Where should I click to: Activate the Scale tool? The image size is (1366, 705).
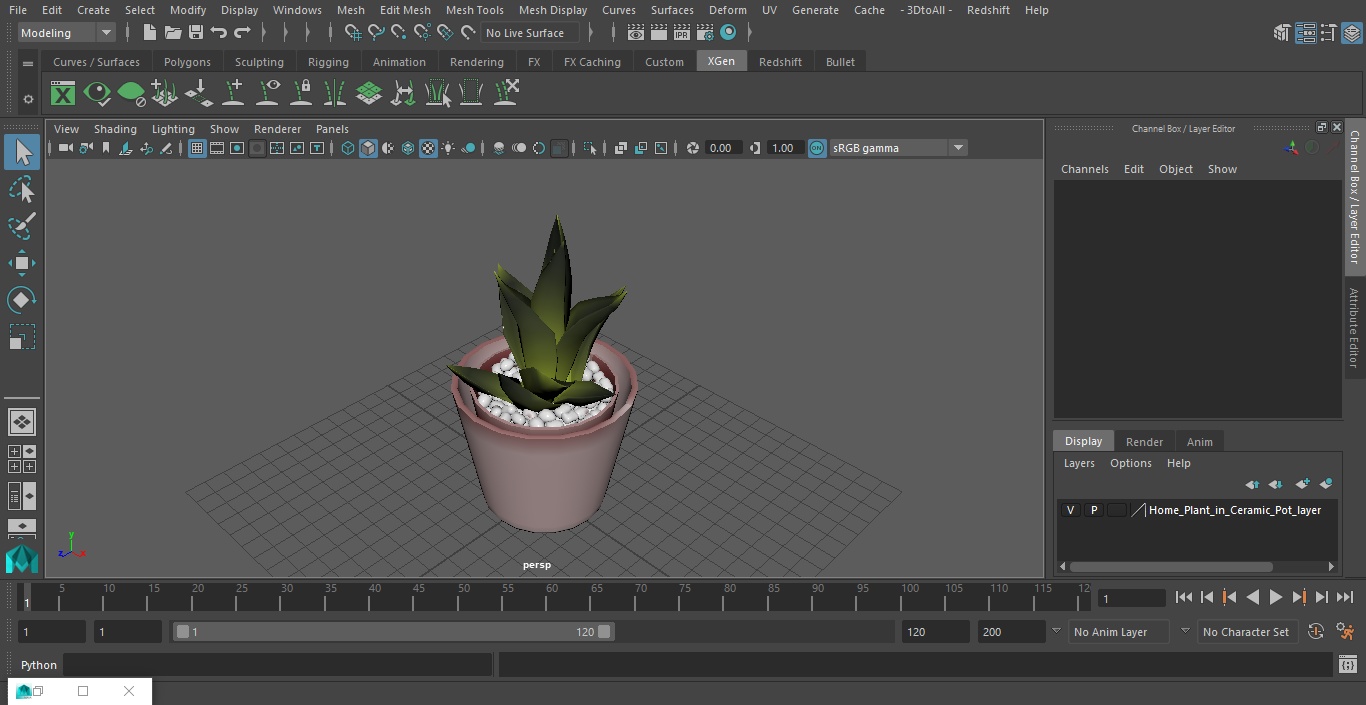[x=22, y=337]
